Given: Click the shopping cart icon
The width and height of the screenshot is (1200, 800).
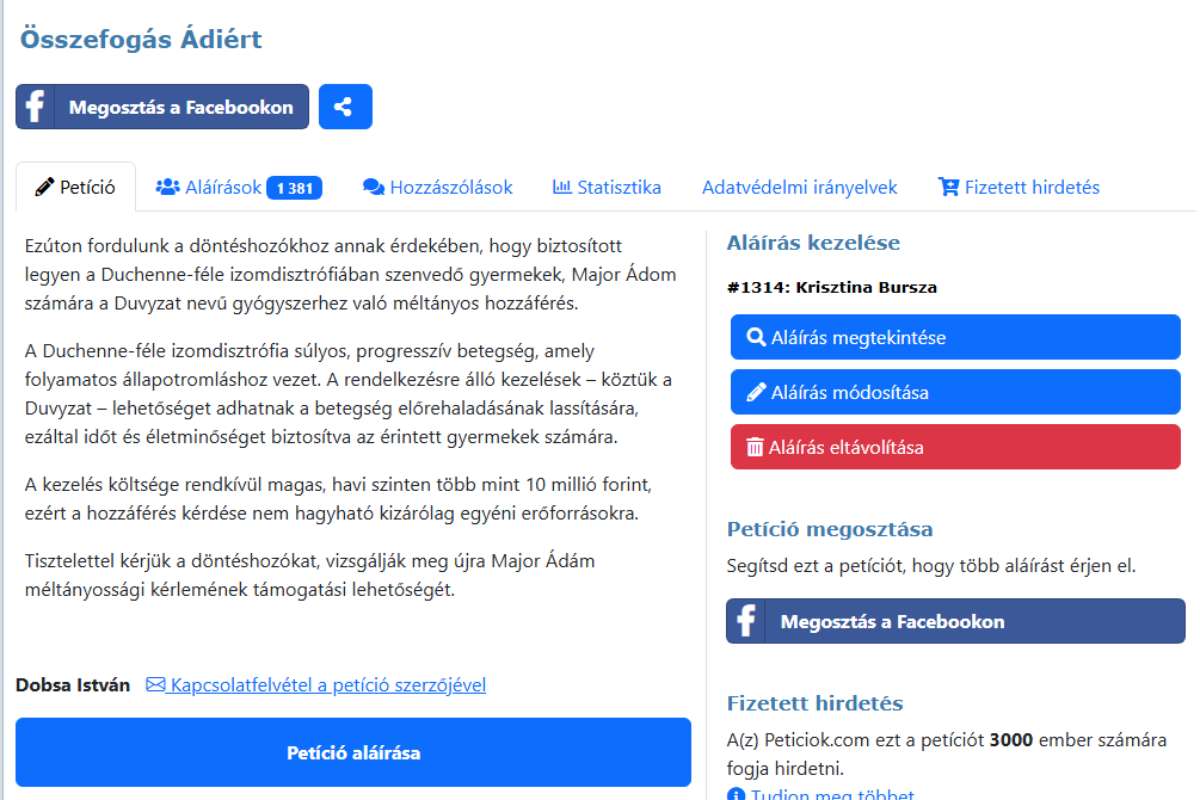Looking at the screenshot, I should (x=948, y=187).
